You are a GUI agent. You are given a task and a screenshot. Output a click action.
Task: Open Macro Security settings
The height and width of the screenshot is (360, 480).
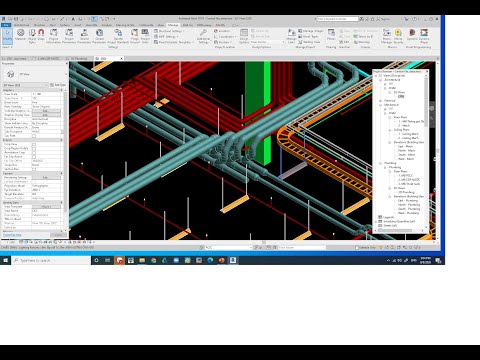click(398, 36)
